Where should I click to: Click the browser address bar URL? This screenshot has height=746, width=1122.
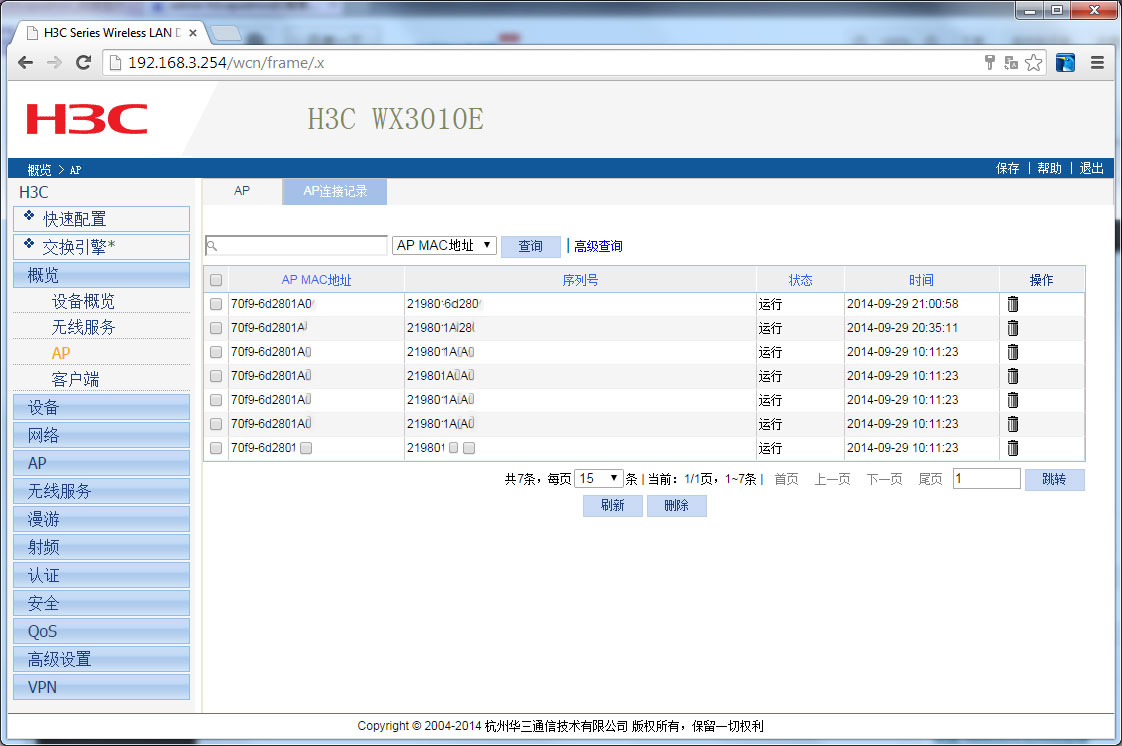pos(226,63)
